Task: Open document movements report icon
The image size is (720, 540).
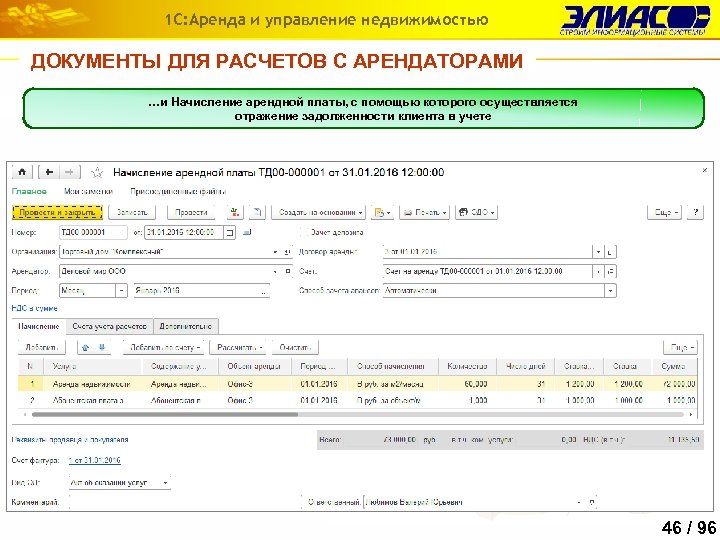Action: pos(257,212)
